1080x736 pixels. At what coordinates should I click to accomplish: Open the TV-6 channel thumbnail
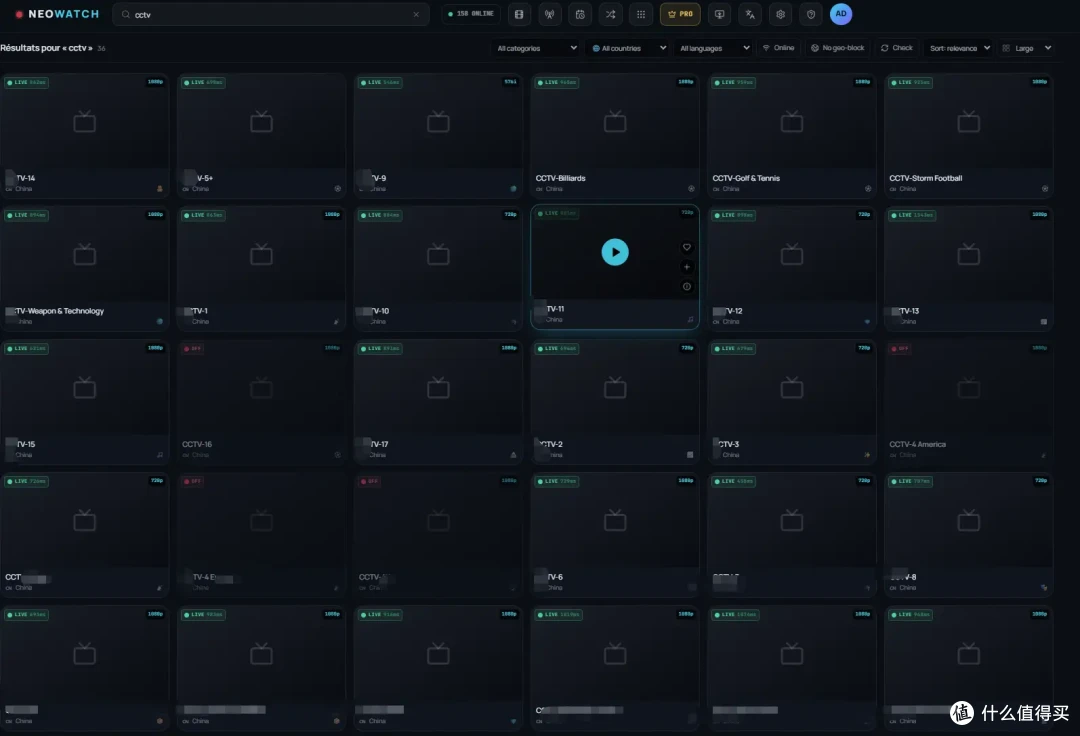[615, 521]
